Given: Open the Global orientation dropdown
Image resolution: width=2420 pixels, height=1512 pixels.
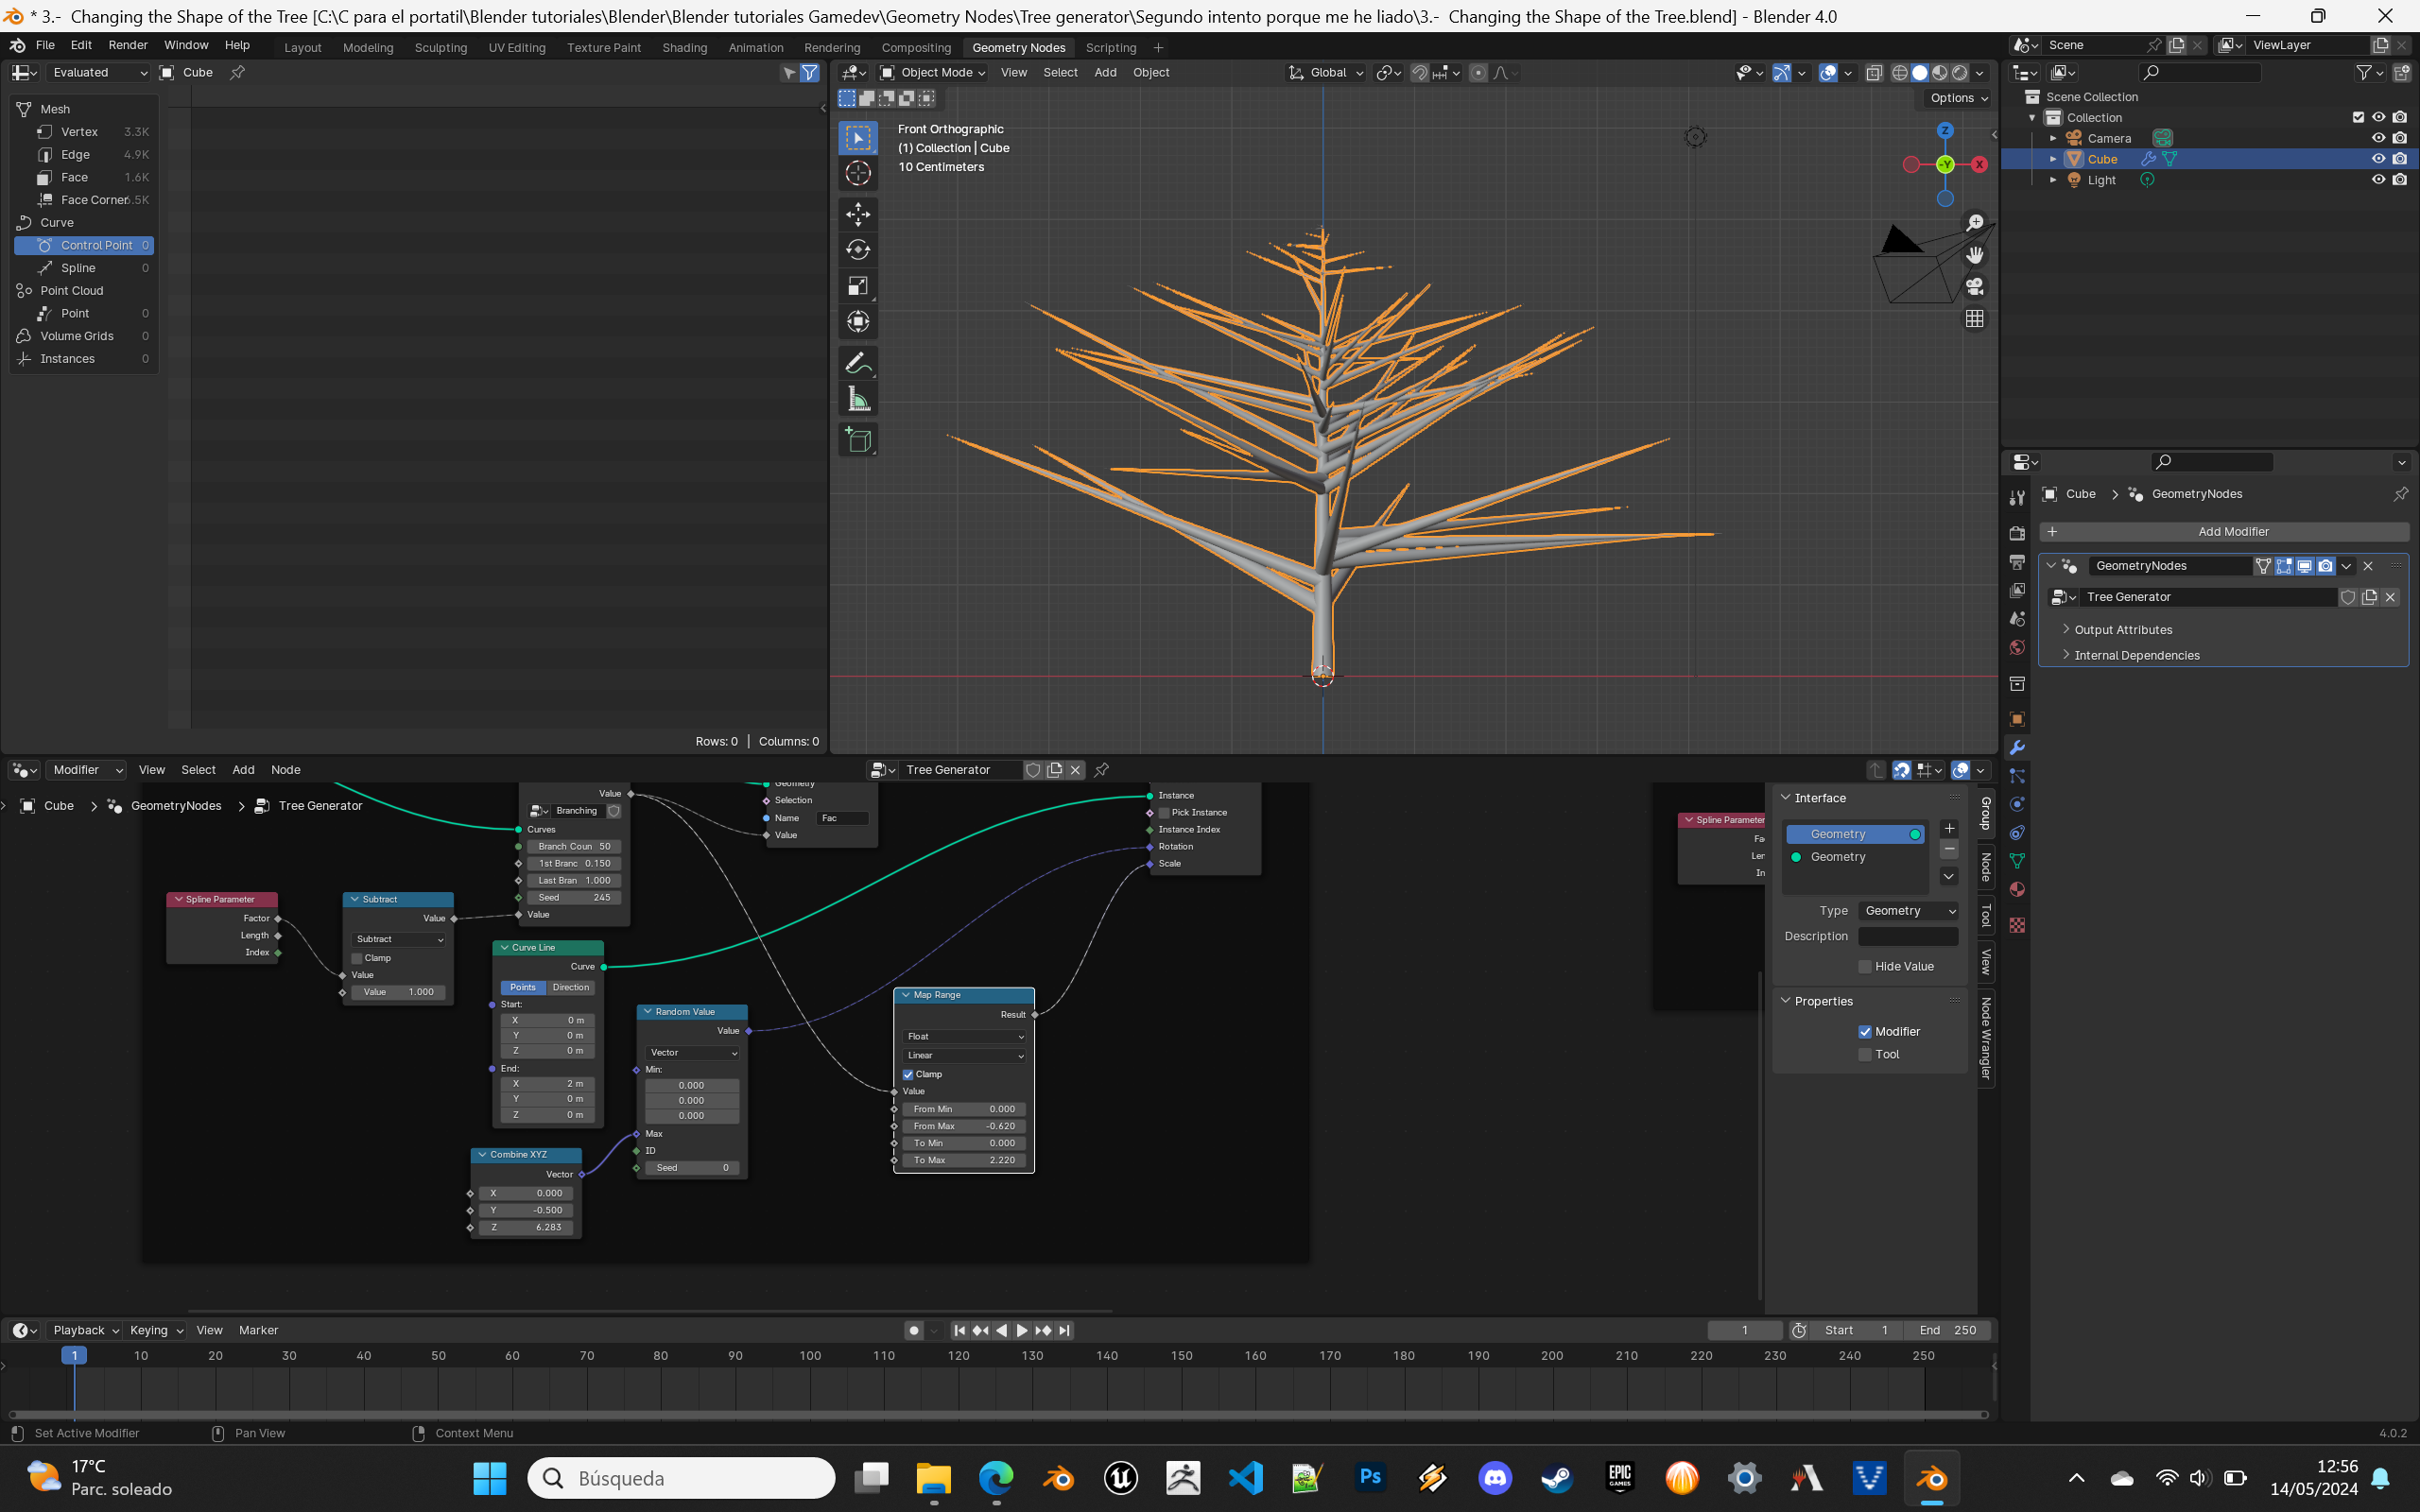Looking at the screenshot, I should 1325,72.
